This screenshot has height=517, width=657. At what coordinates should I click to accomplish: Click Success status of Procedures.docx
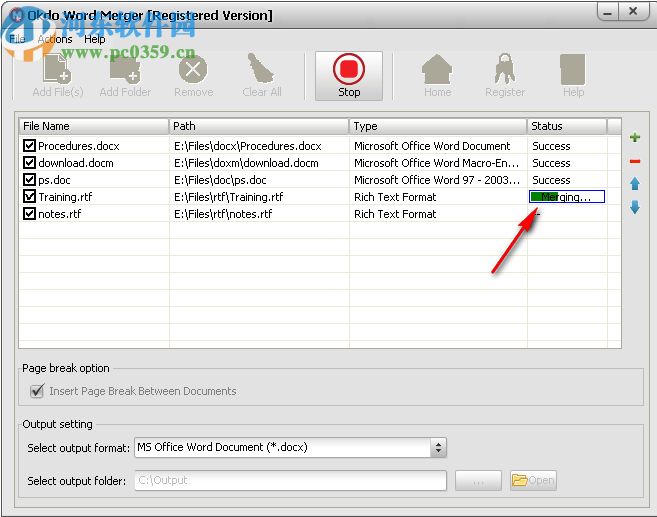[x=551, y=146]
